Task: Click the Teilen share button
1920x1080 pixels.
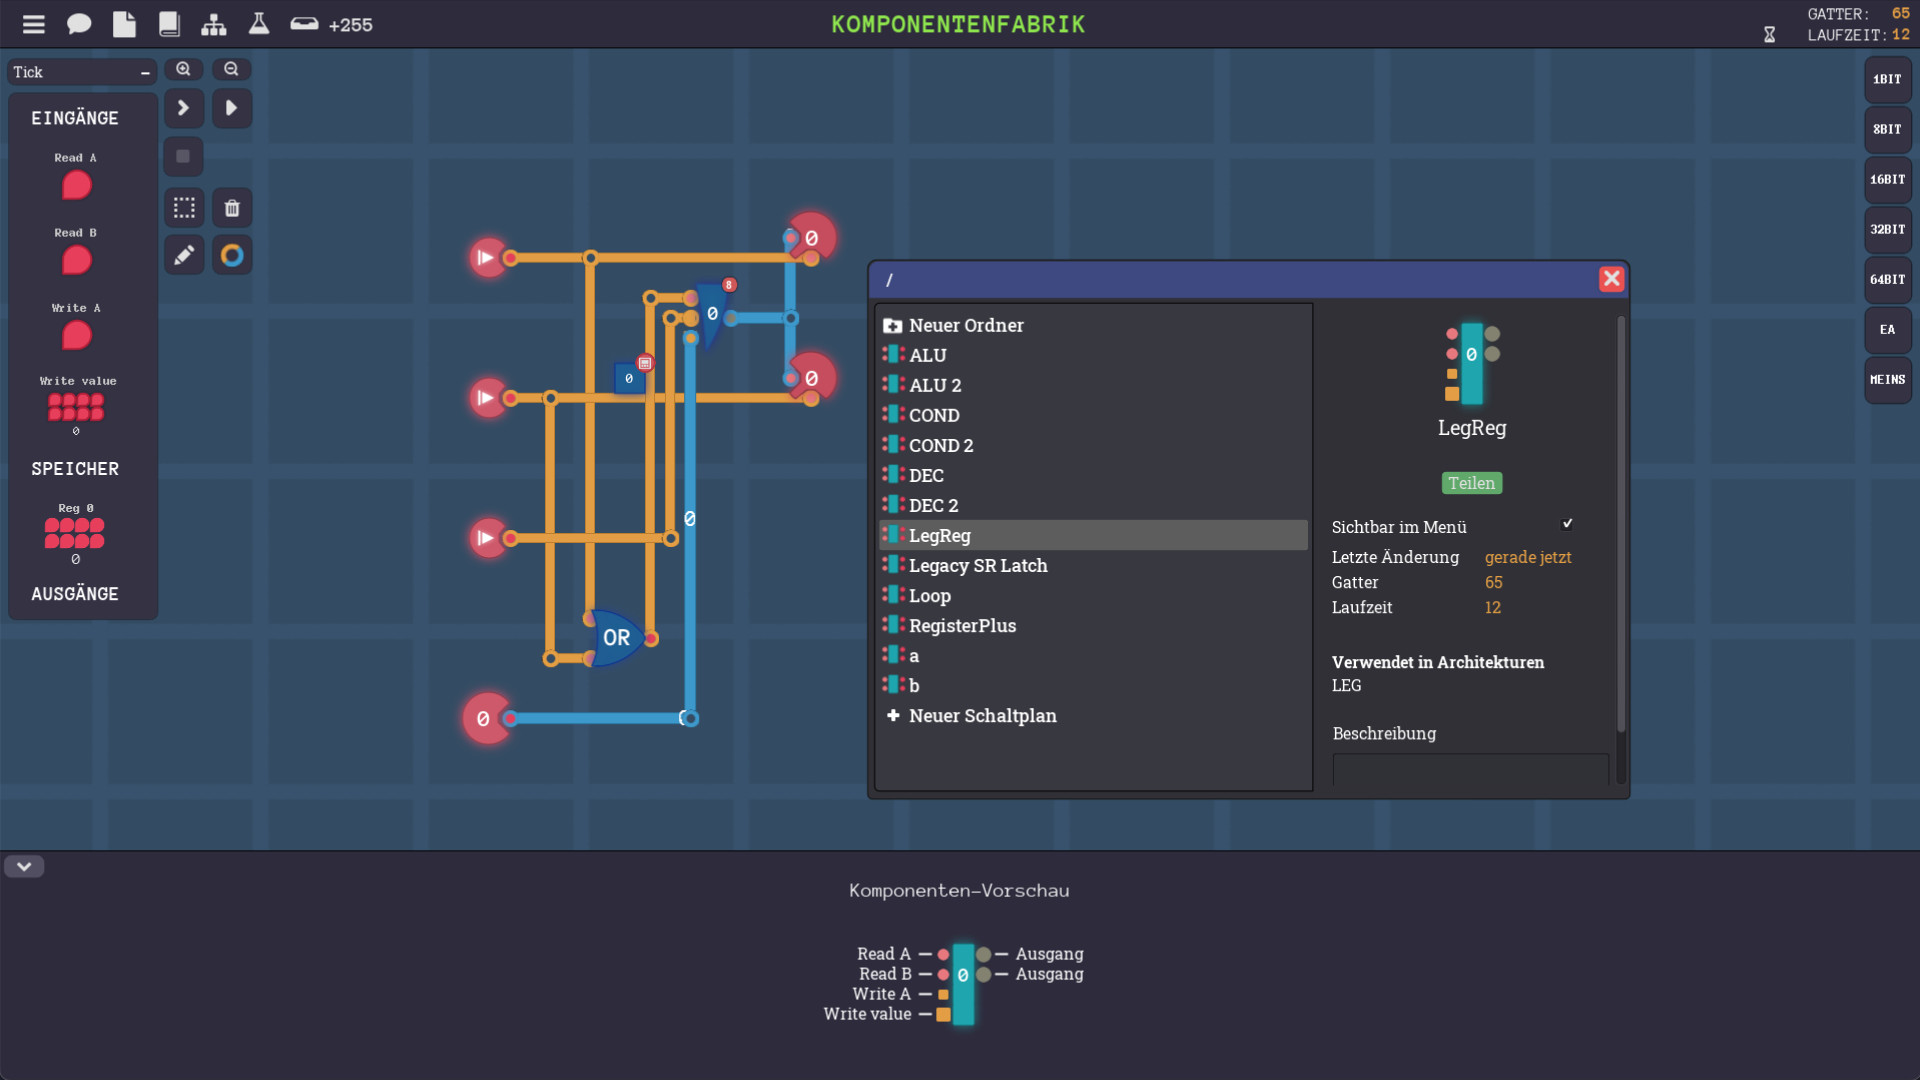Action: [x=1471, y=483]
